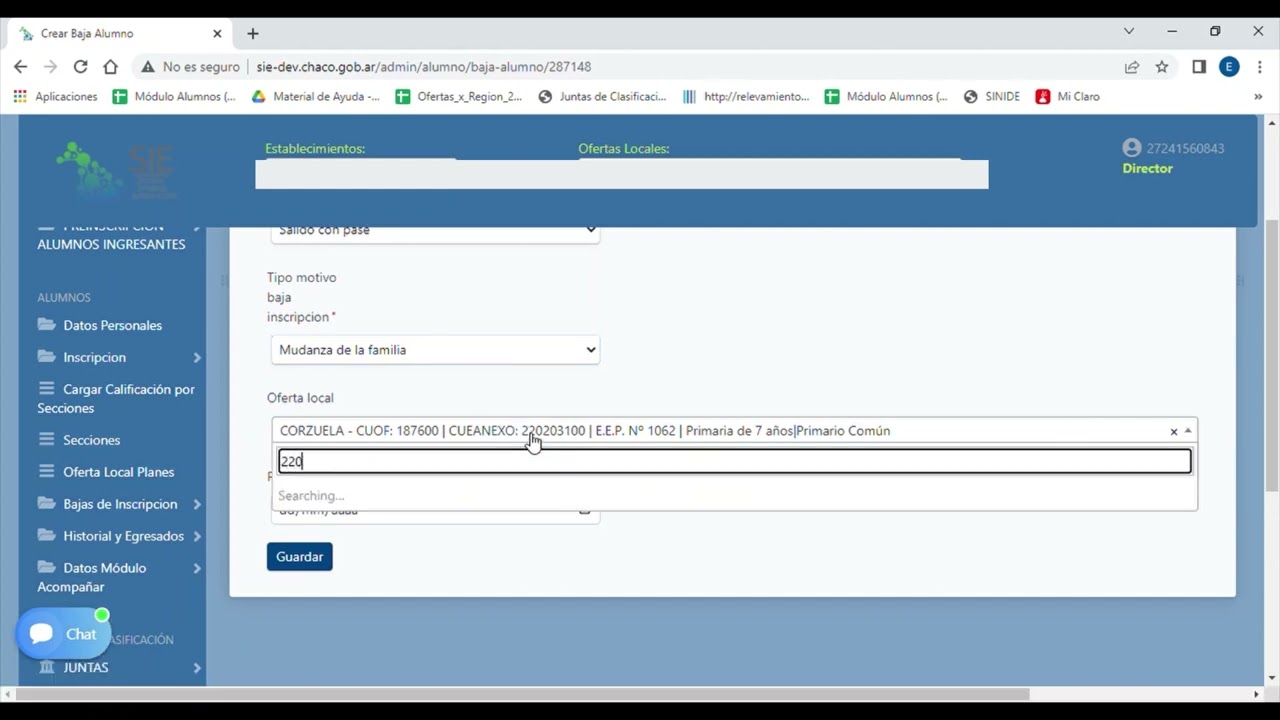
Task: Open Datos Personales in sidebar
Action: [x=111, y=325]
